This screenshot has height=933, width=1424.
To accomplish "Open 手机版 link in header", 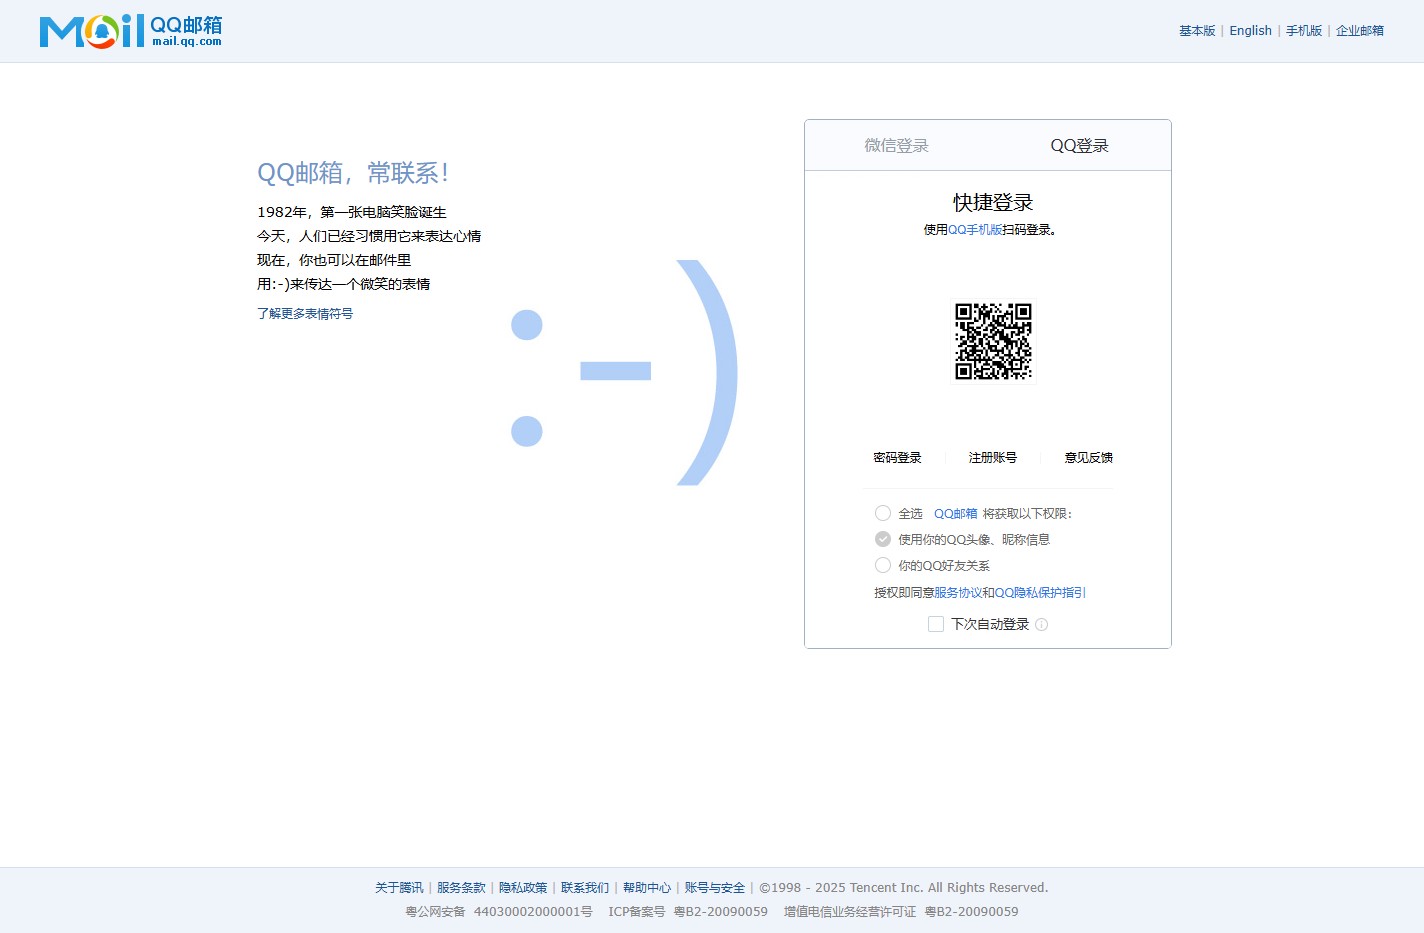I will point(1304,31).
